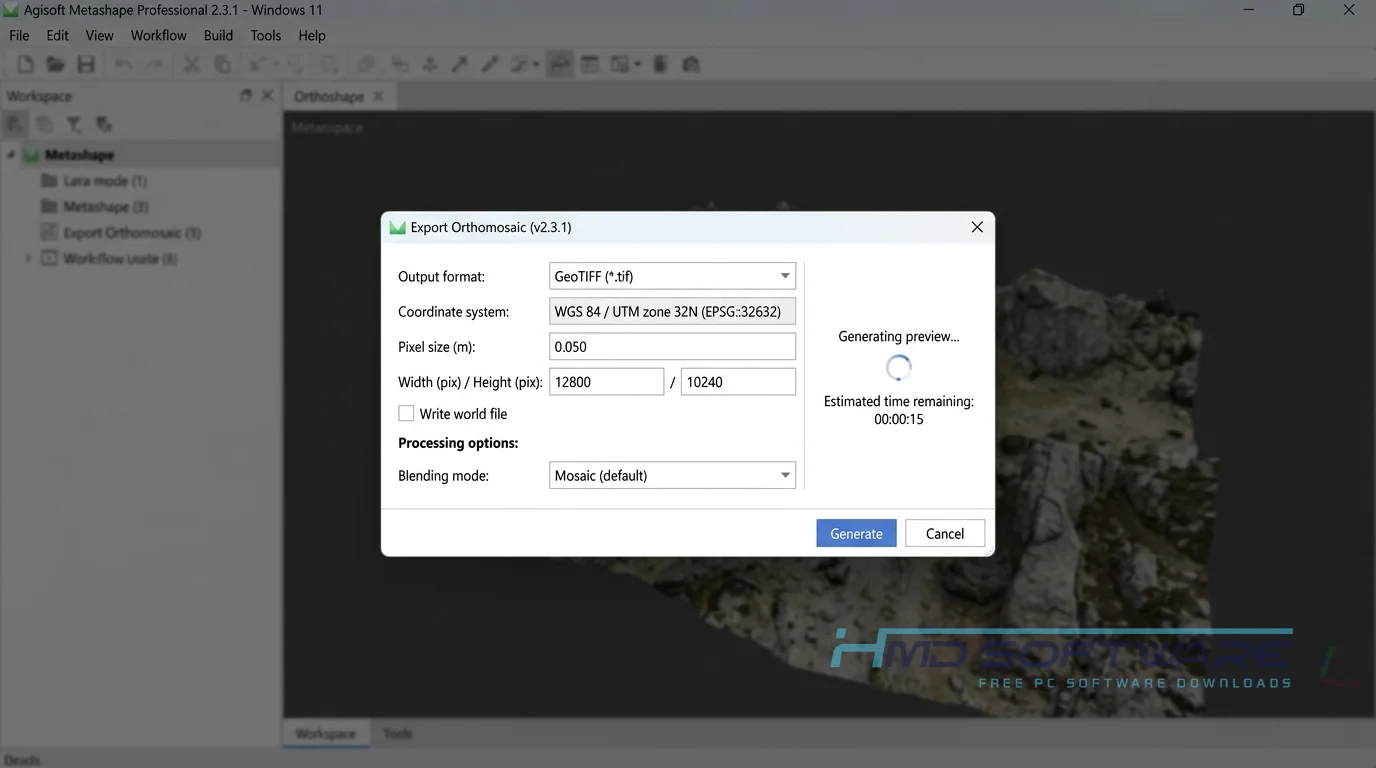
Task: Click the Generate button
Action: [x=856, y=533]
